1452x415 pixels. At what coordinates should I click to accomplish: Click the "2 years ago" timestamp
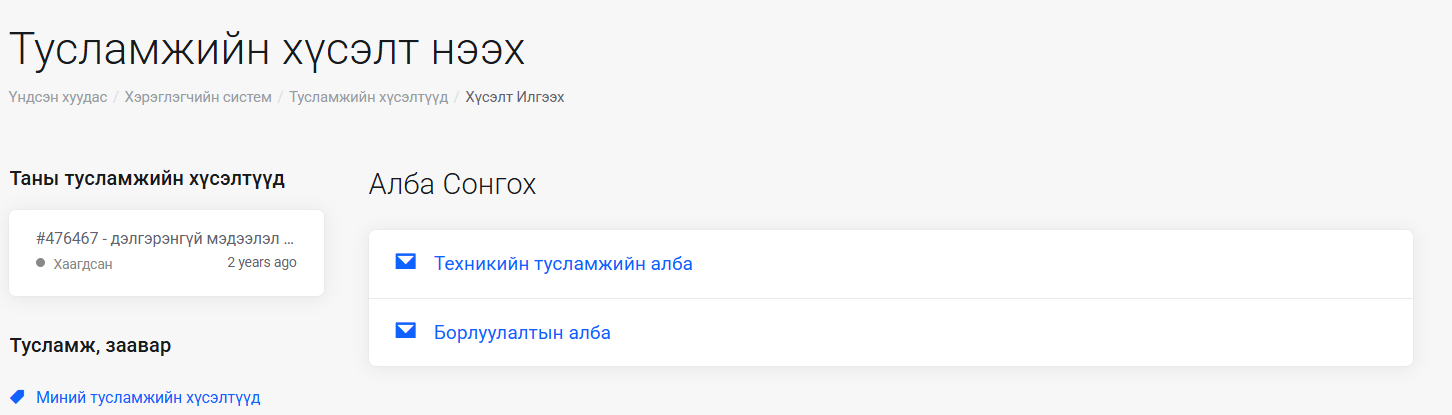coord(262,263)
